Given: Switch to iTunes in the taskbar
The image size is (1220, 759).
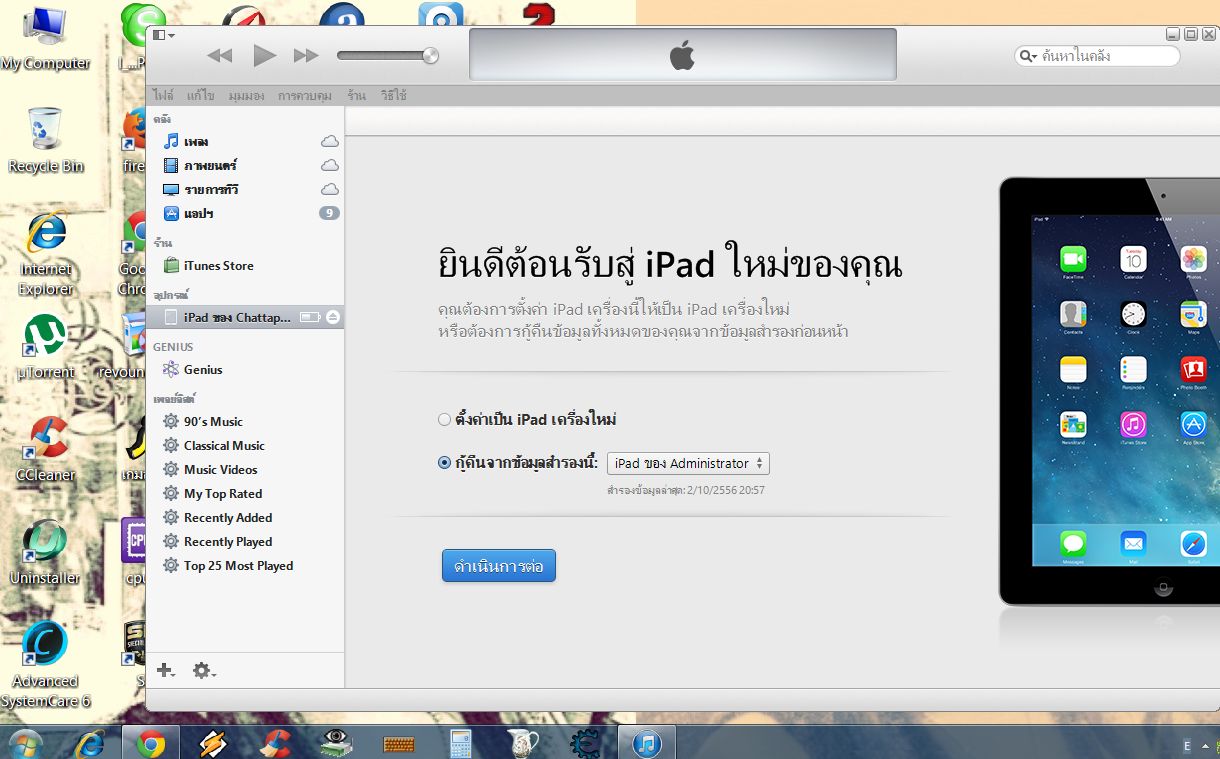Looking at the screenshot, I should 647,743.
